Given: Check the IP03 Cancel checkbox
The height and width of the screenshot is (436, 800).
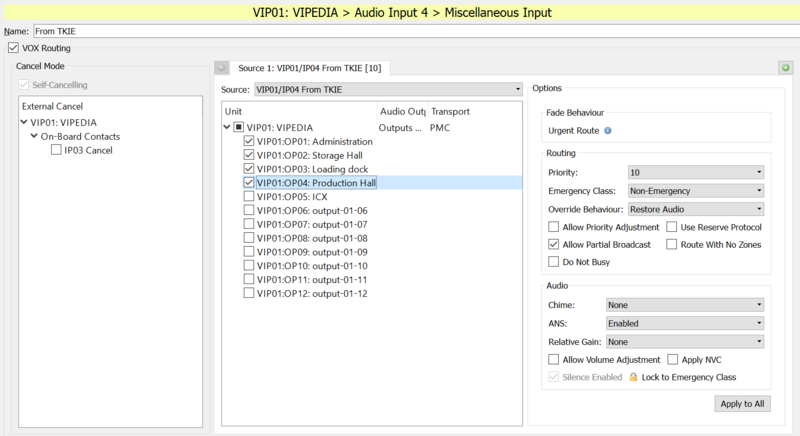Looking at the screenshot, I should [57, 150].
